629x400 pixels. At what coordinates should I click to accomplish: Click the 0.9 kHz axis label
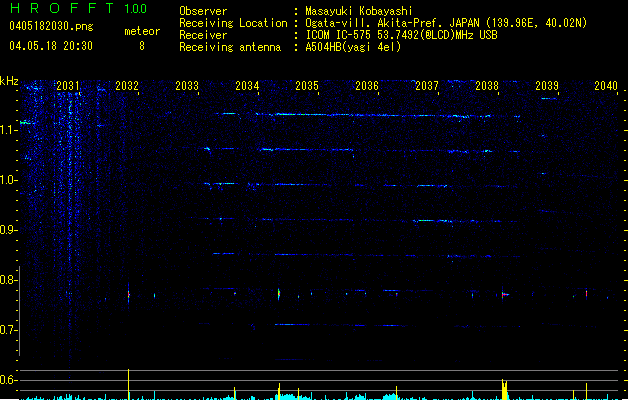8,230
